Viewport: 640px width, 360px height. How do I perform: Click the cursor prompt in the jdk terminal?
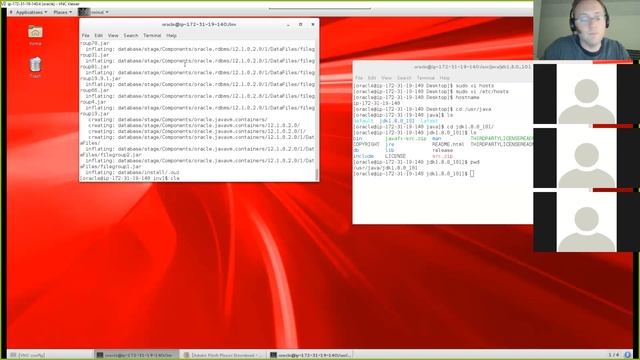(472, 174)
